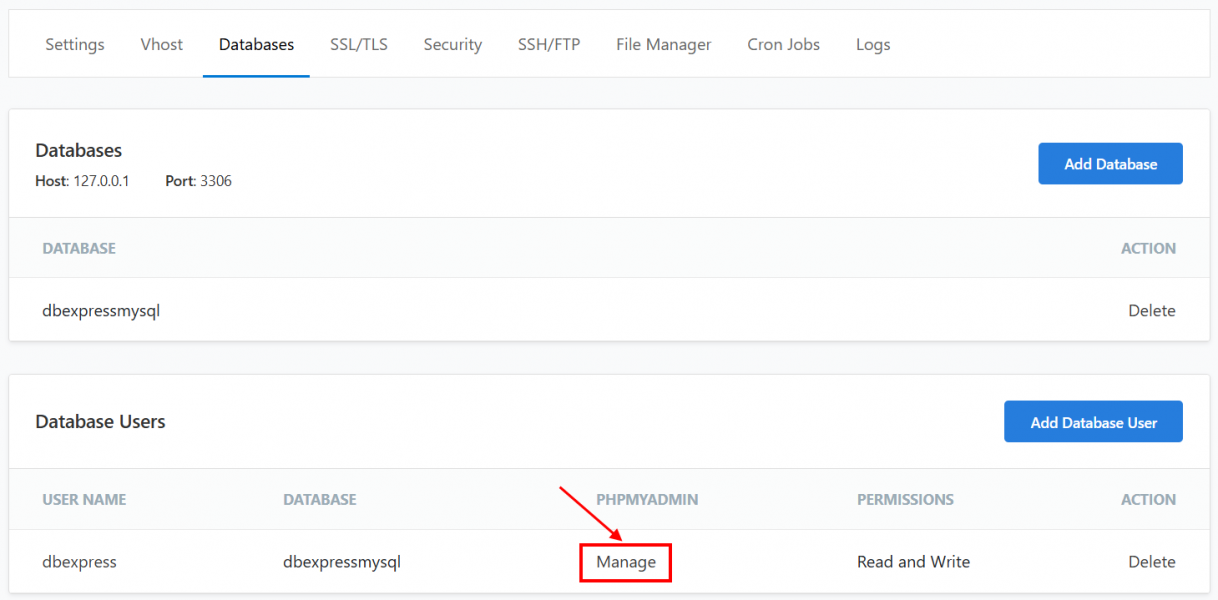Screen dimensions: 1218x600
Task: Click dbexpressmysql in the Database Users row
Action: click(342, 562)
